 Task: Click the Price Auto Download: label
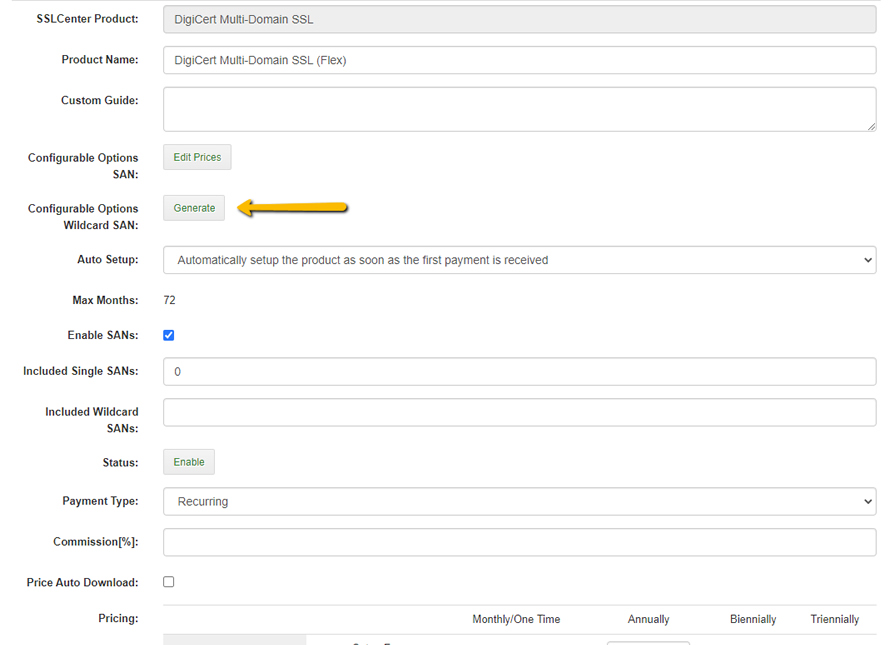click(82, 582)
